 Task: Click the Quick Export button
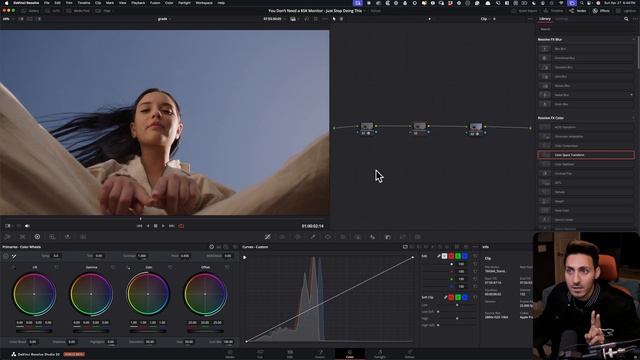[524, 11]
